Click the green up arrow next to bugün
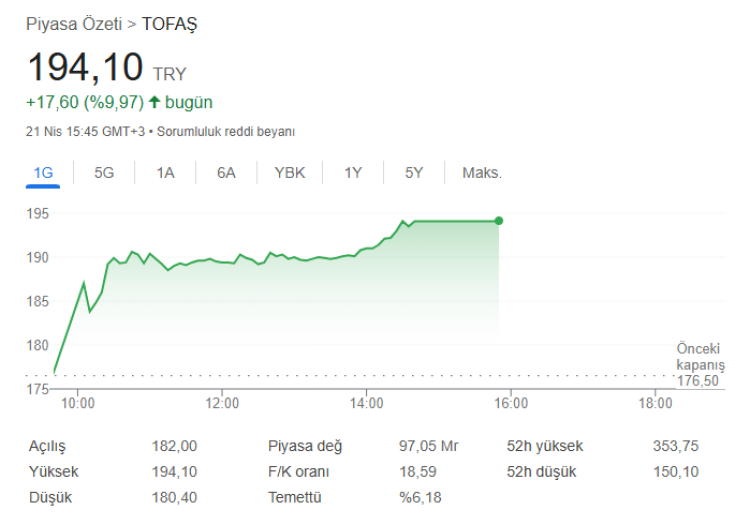The height and width of the screenshot is (525, 750). coord(154,102)
